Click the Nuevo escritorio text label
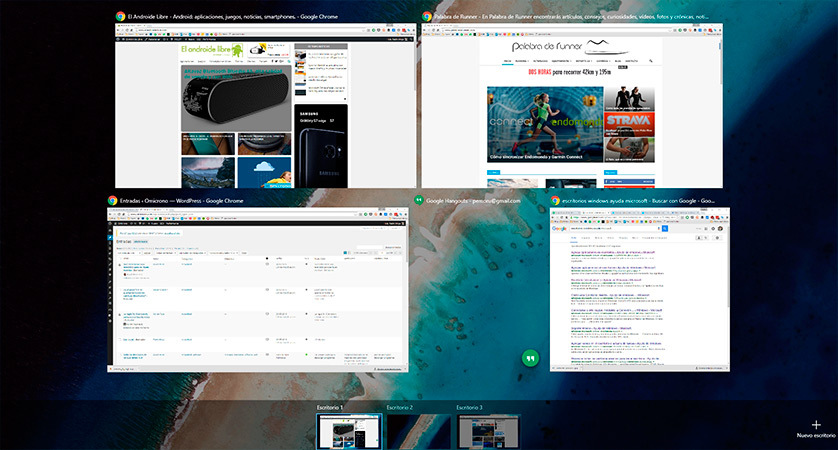The image size is (838, 450). (816, 437)
